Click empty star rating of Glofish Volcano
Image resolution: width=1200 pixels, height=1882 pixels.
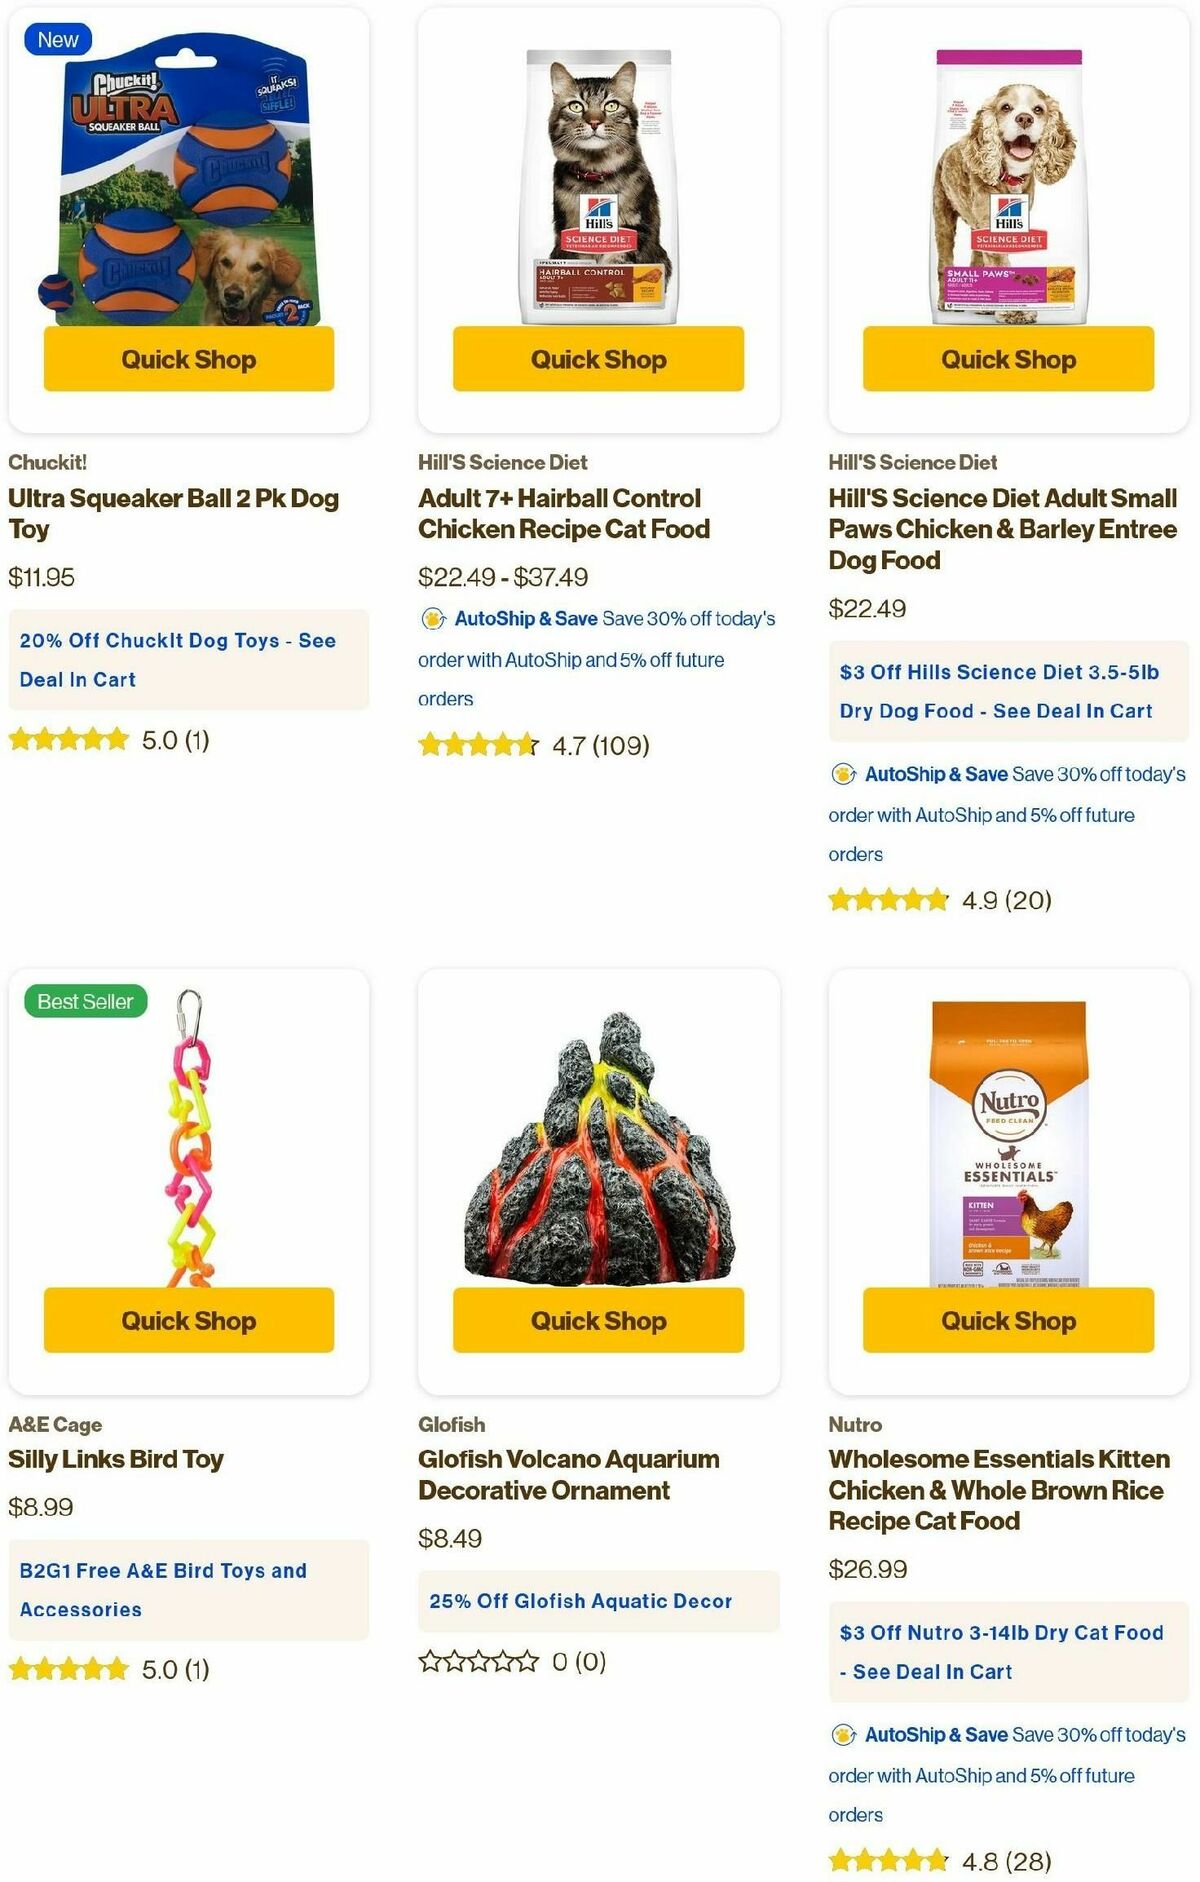click(479, 1662)
